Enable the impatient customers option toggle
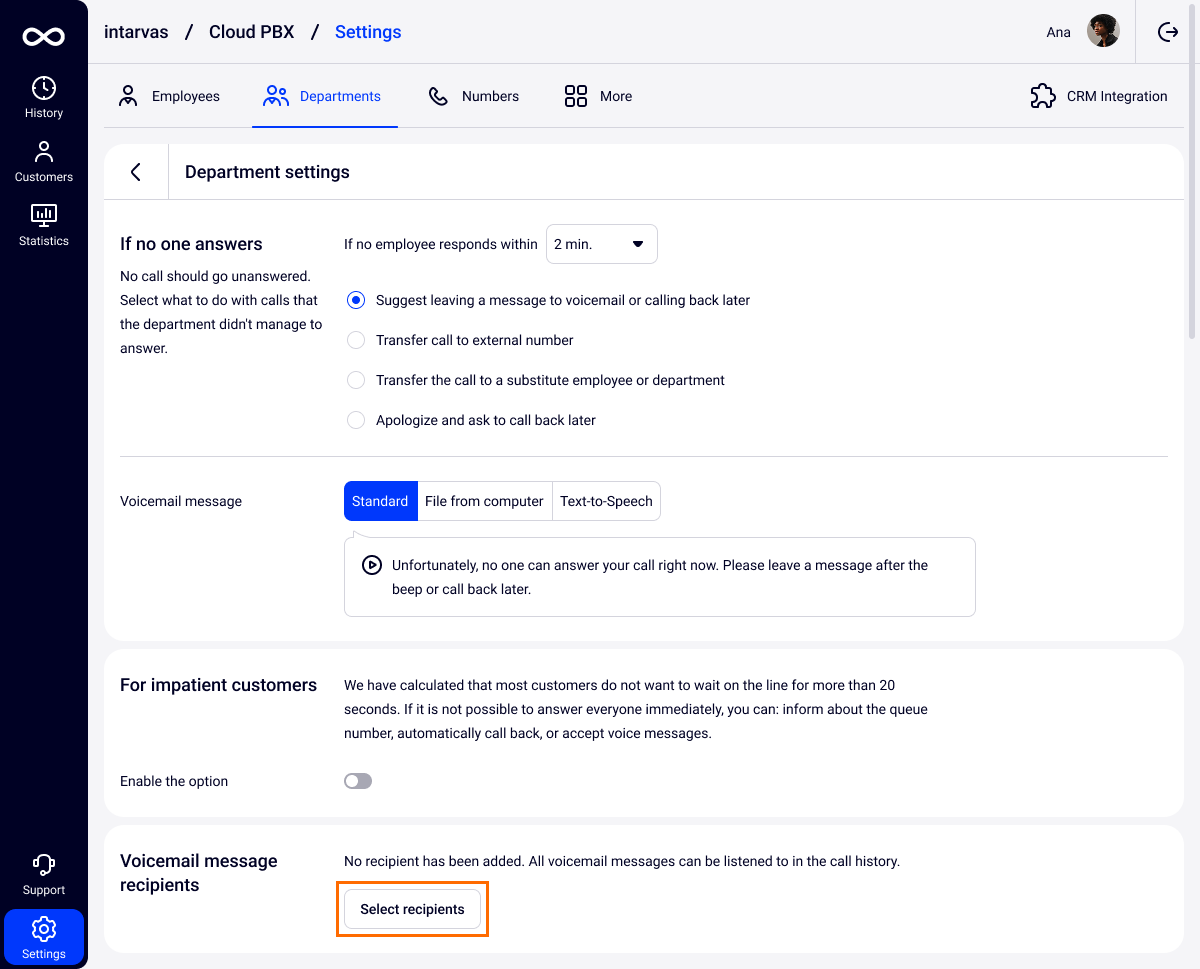The width and height of the screenshot is (1200, 969). 358,781
